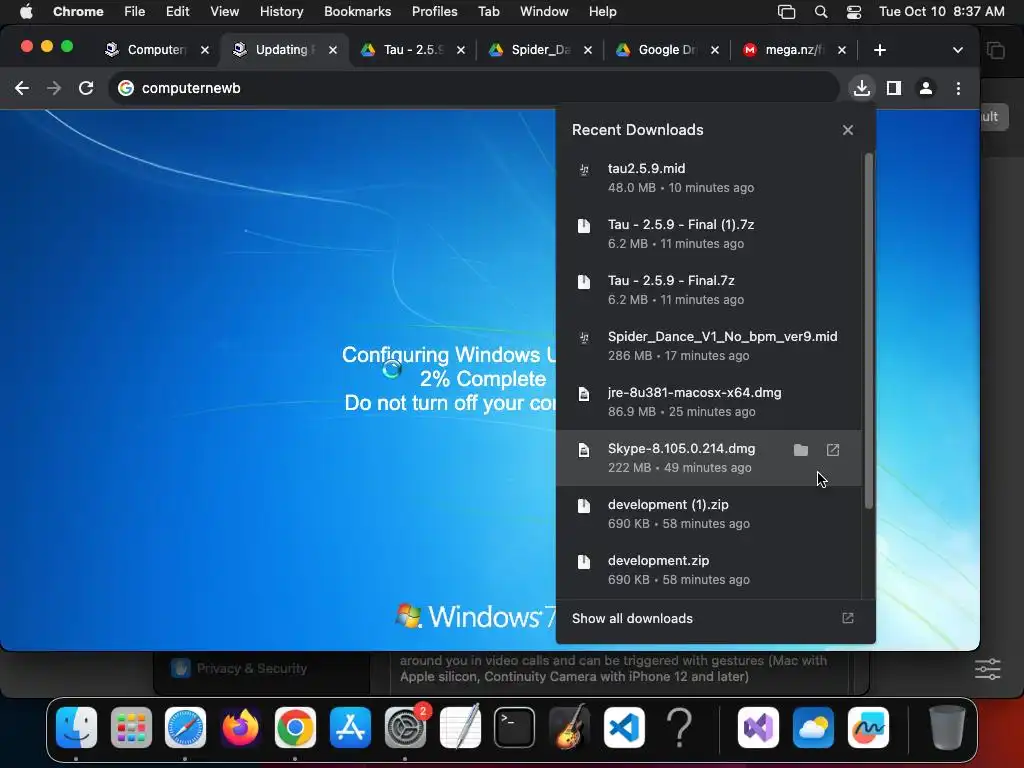Image resolution: width=1024 pixels, height=768 pixels.
Task: Open Visual Studio Code from the Dock
Action: tap(624, 728)
